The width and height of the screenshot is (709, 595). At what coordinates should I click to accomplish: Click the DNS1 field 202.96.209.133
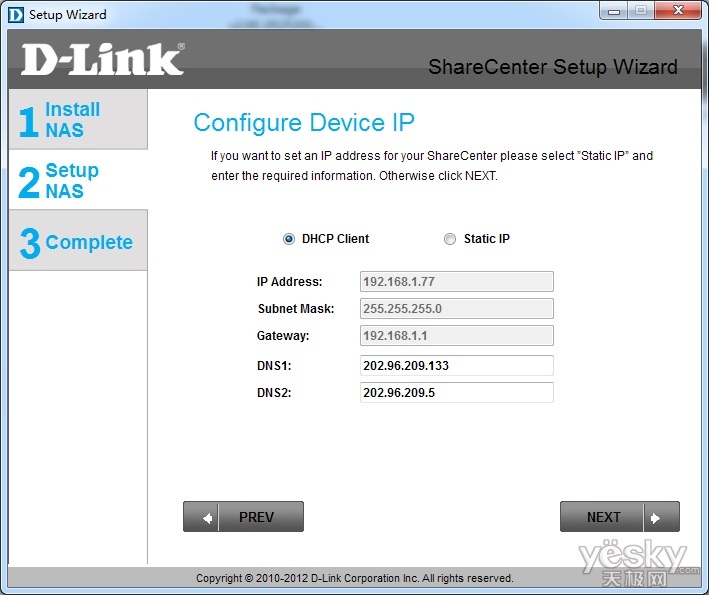pos(457,365)
